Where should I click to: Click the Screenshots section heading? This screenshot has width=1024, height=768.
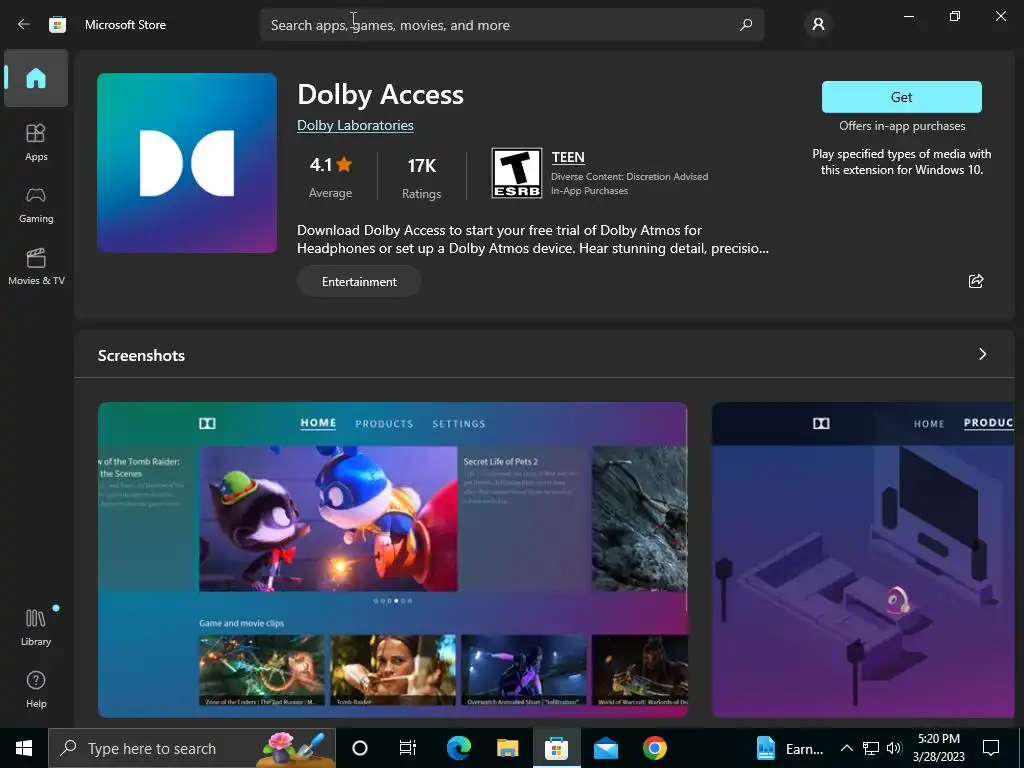[x=141, y=355]
